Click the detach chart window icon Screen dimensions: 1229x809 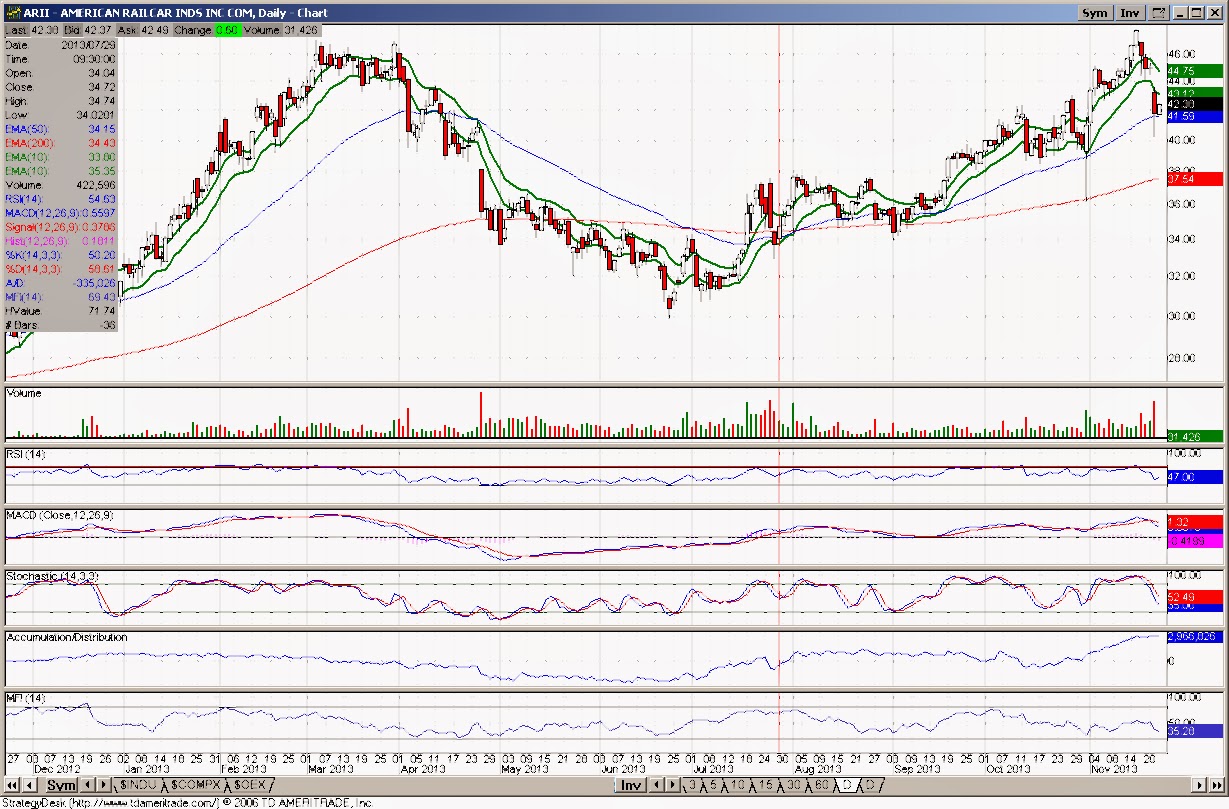click(1158, 13)
